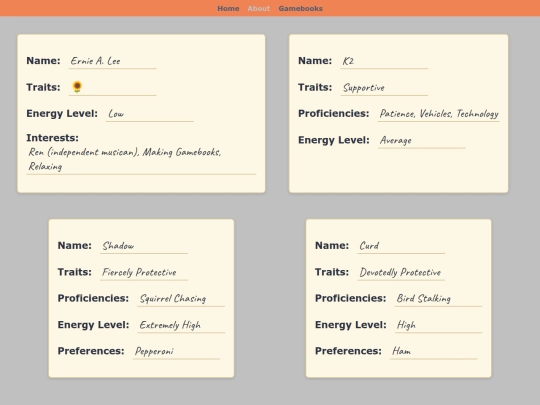Select the Extremely High energy field
The height and width of the screenshot is (405, 540).
[181, 325]
